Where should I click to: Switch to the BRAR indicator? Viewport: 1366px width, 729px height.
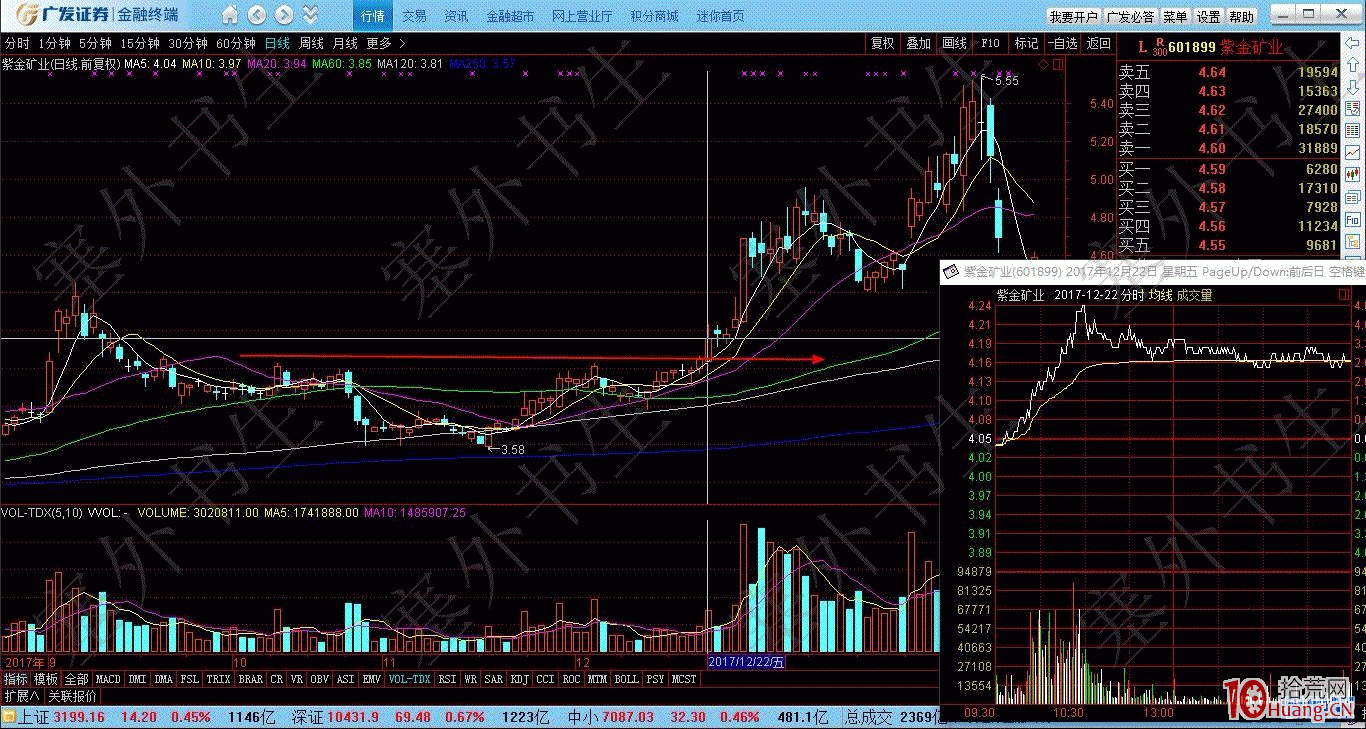(251, 679)
